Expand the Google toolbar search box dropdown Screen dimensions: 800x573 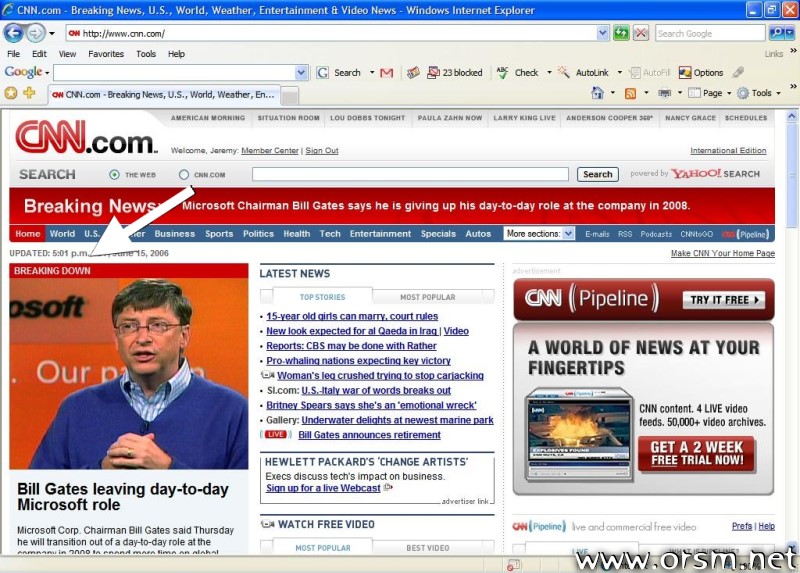(301, 73)
